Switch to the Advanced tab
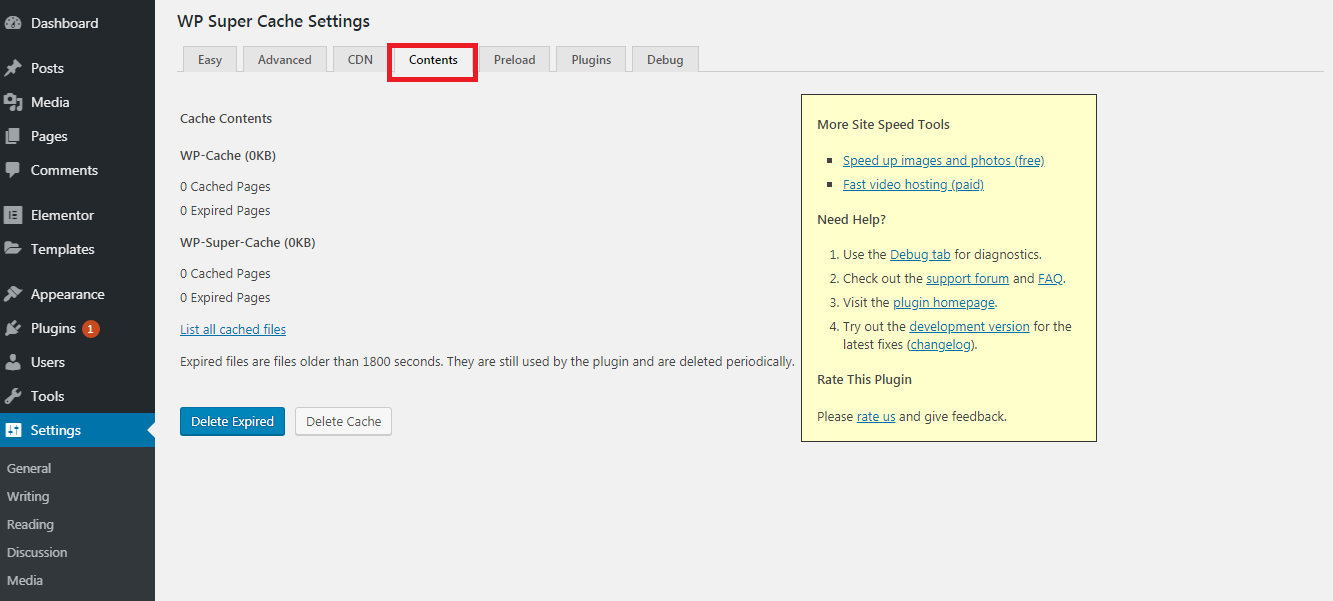The width and height of the screenshot is (1333, 601). pyautogui.click(x=285, y=59)
